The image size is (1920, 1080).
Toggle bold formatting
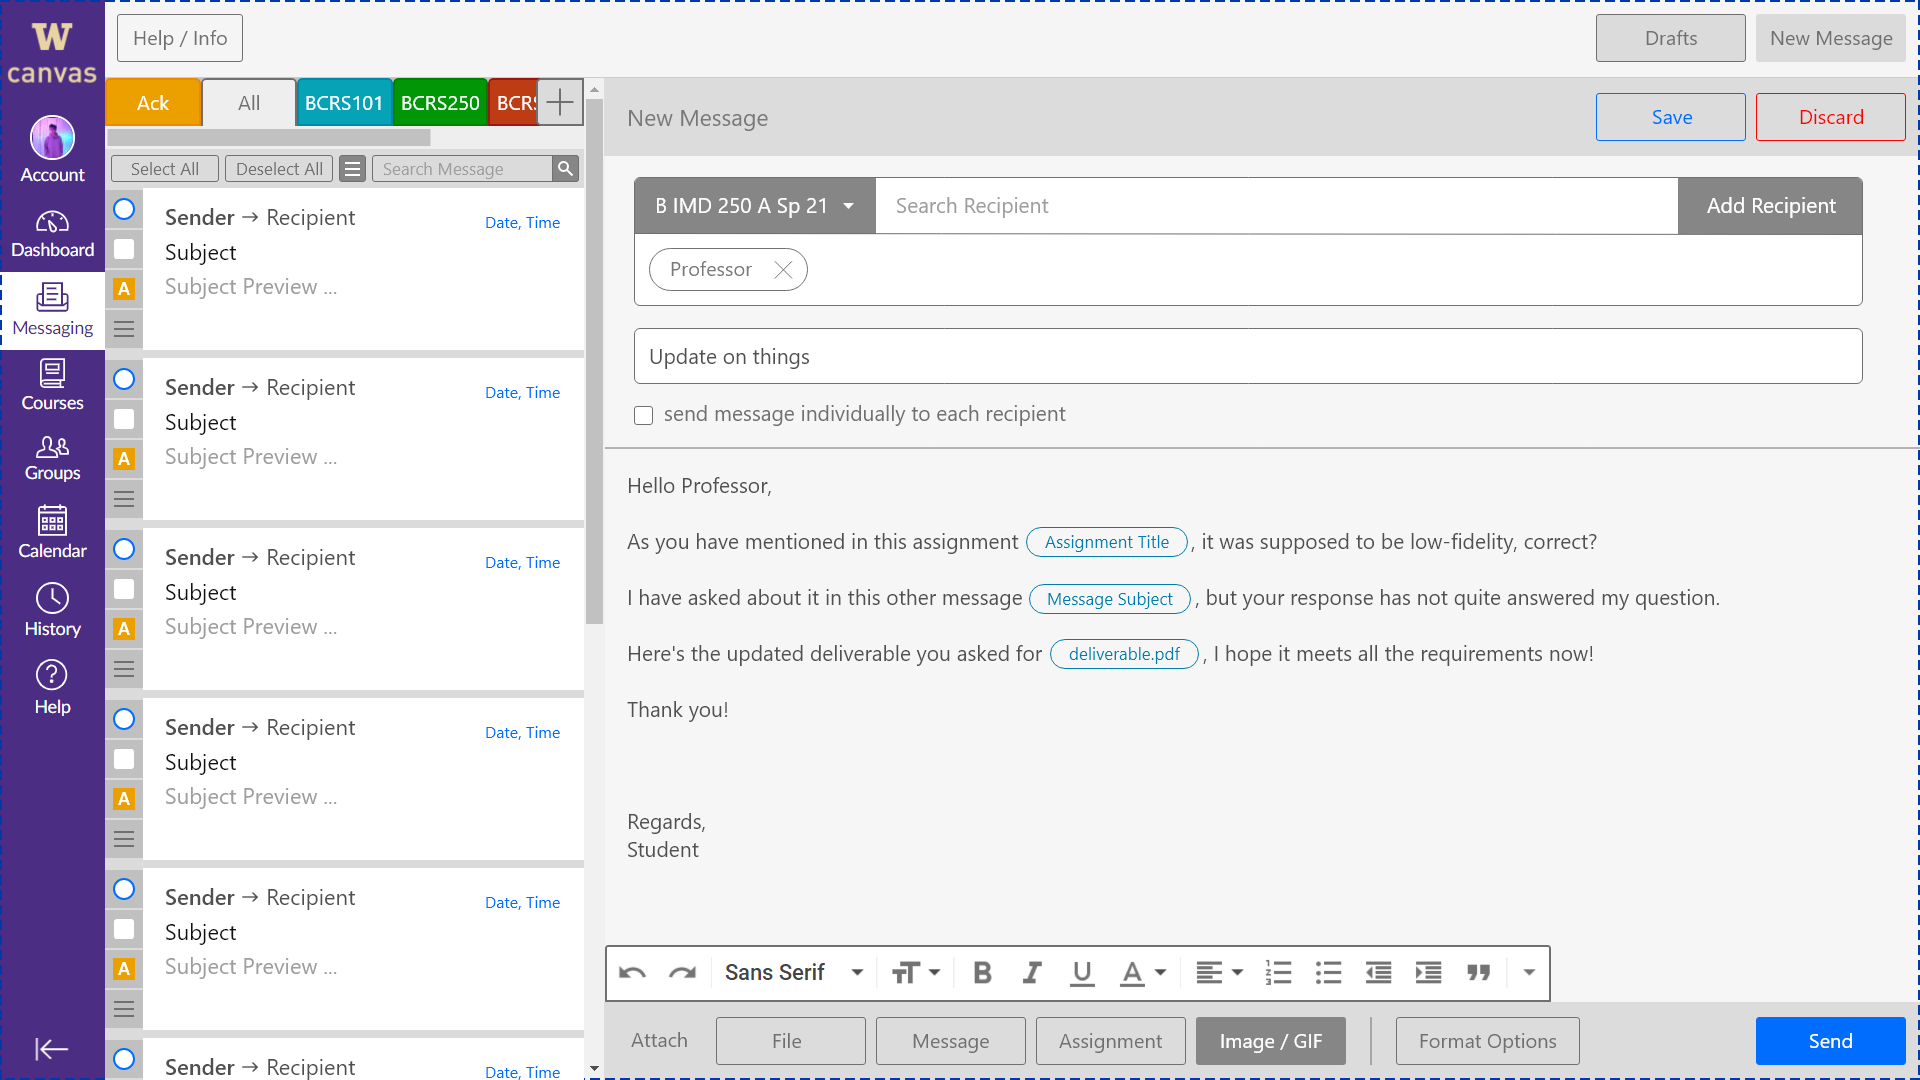[x=982, y=973]
